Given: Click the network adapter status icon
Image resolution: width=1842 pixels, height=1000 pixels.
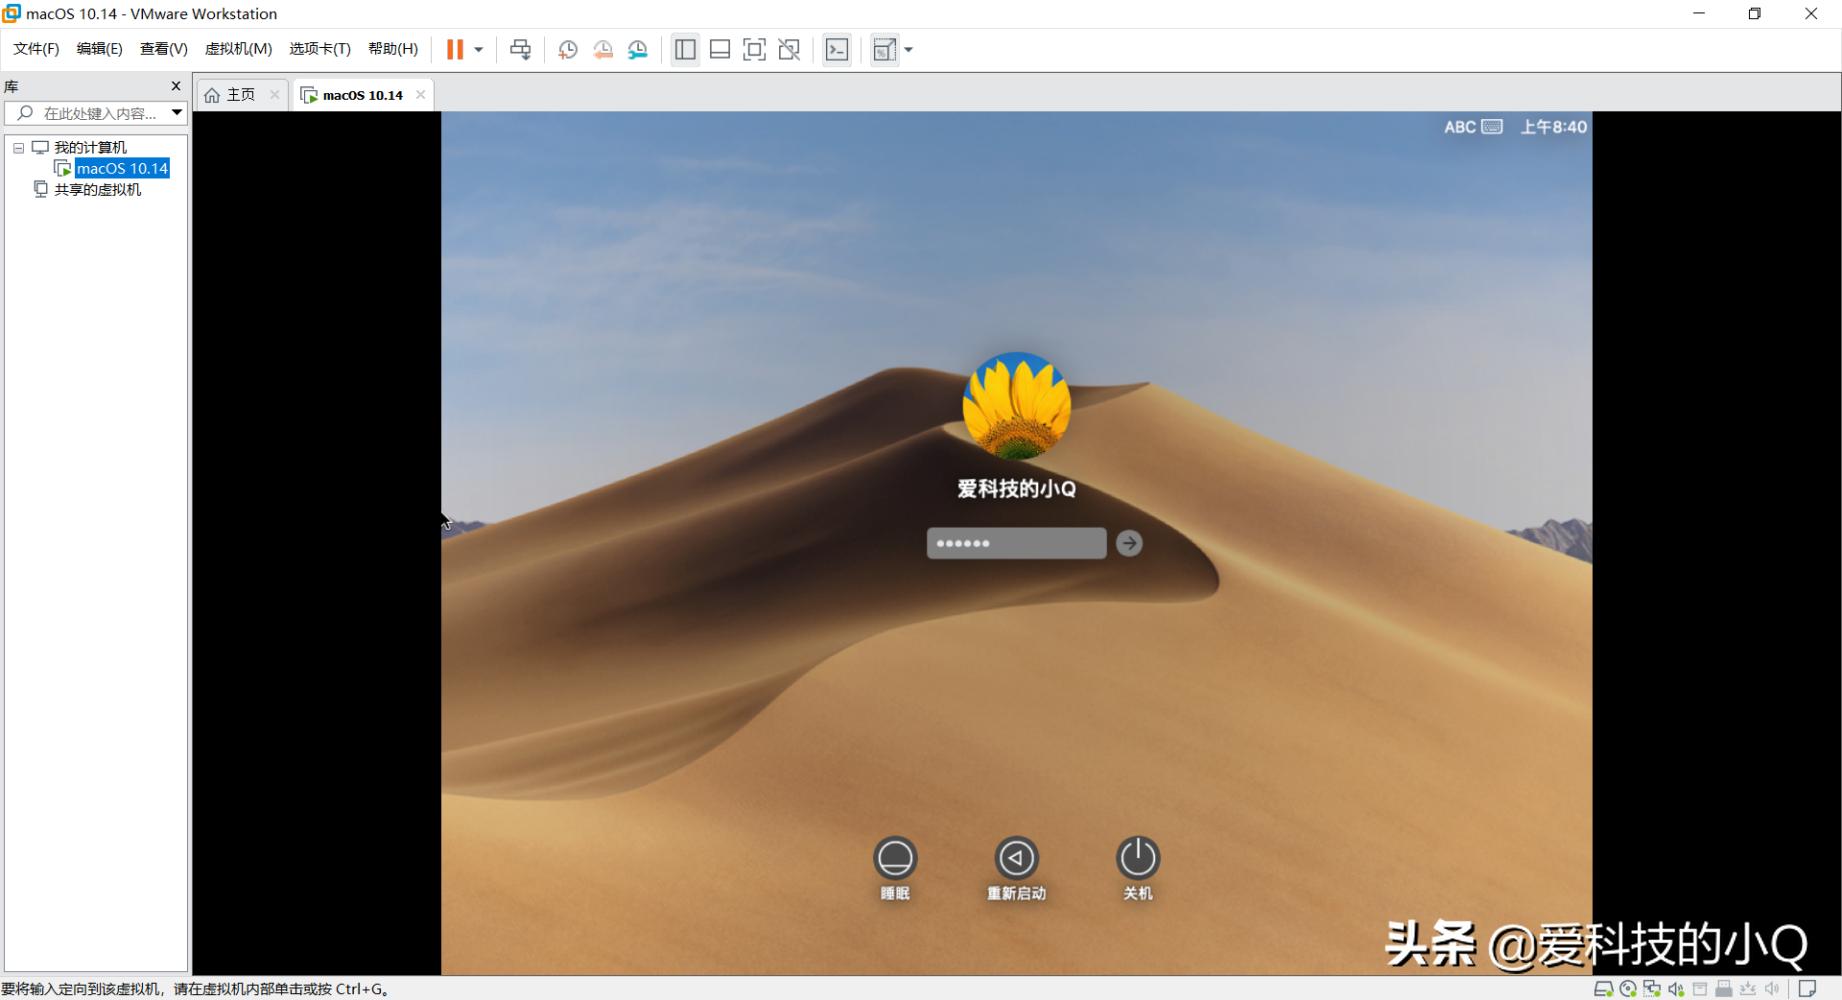Looking at the screenshot, I should pyautogui.click(x=1652, y=988).
